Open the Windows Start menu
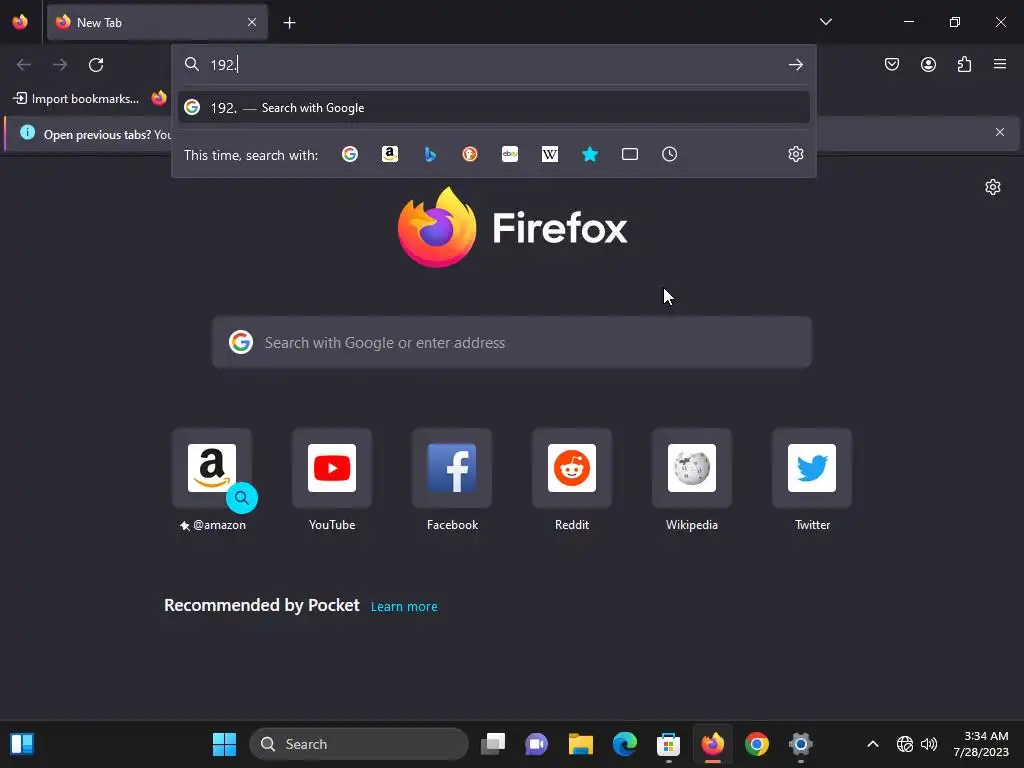The image size is (1024, 768). coord(225,744)
